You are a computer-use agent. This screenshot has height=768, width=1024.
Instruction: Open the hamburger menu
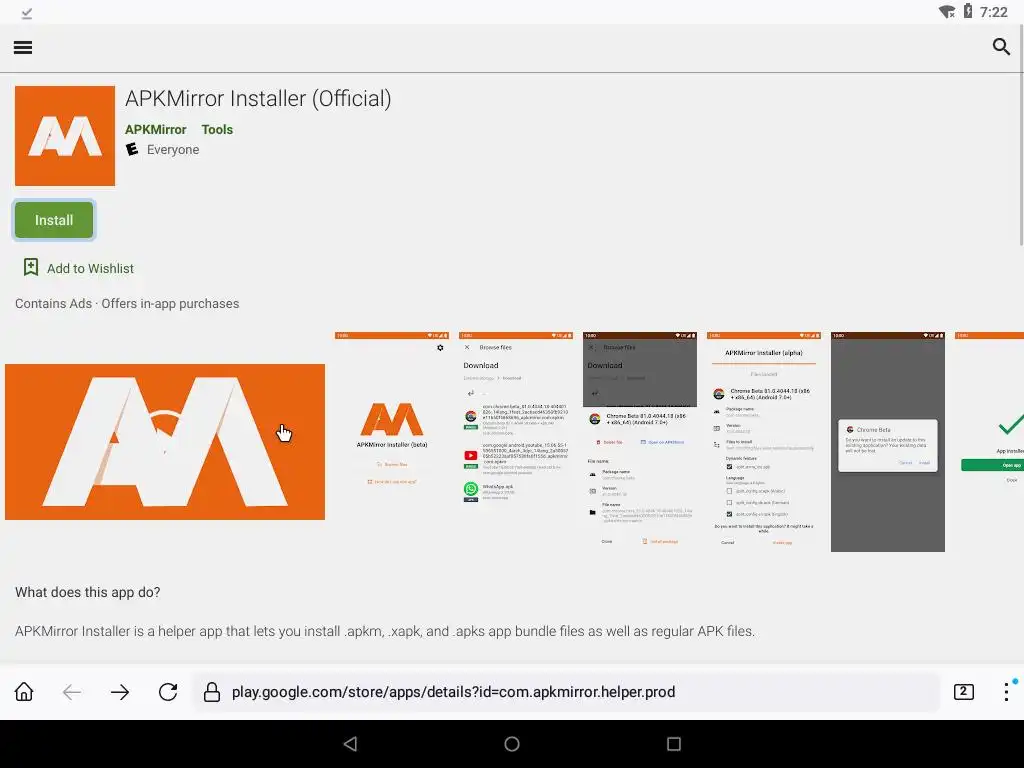[23, 47]
